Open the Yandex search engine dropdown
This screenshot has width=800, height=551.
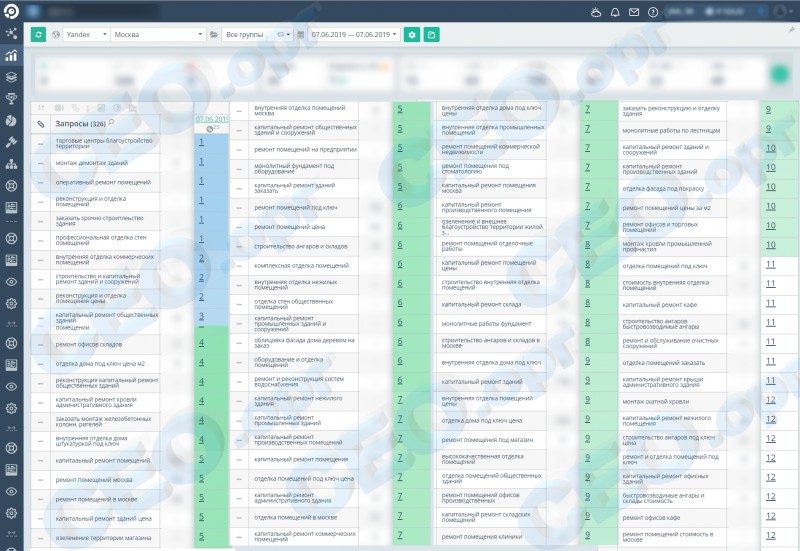[87, 34]
